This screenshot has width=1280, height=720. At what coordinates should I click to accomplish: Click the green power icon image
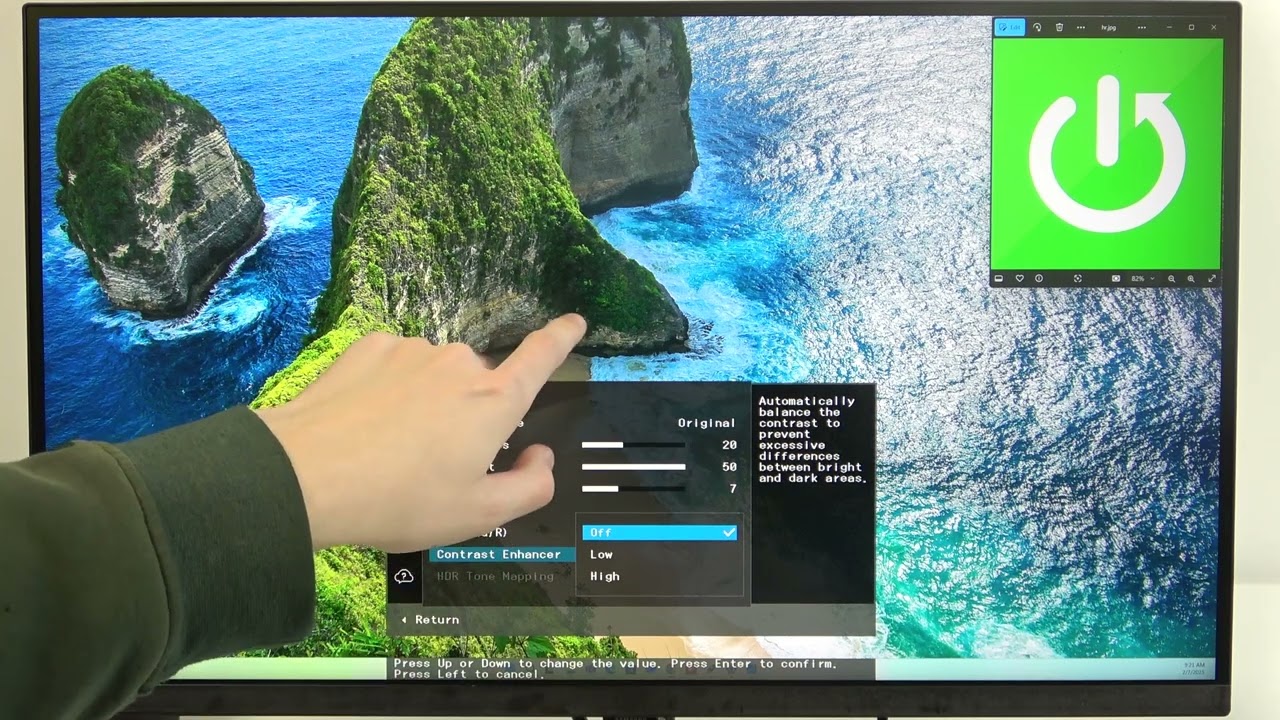1107,153
